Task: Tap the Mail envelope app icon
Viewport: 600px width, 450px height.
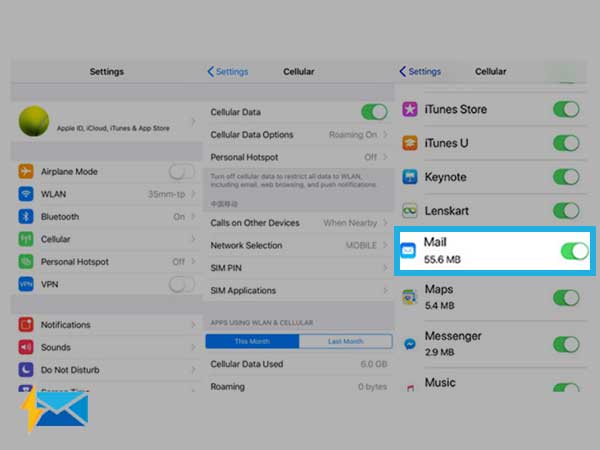Action: click(x=408, y=251)
